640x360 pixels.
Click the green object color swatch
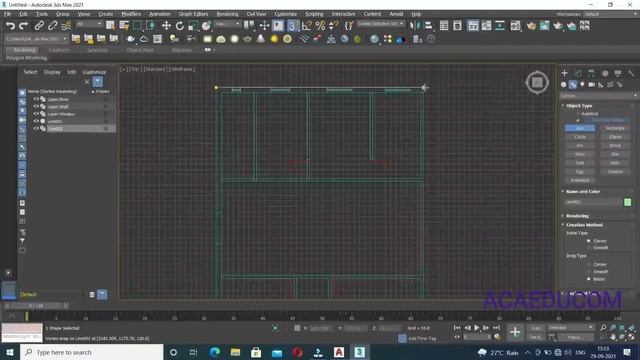click(x=627, y=202)
